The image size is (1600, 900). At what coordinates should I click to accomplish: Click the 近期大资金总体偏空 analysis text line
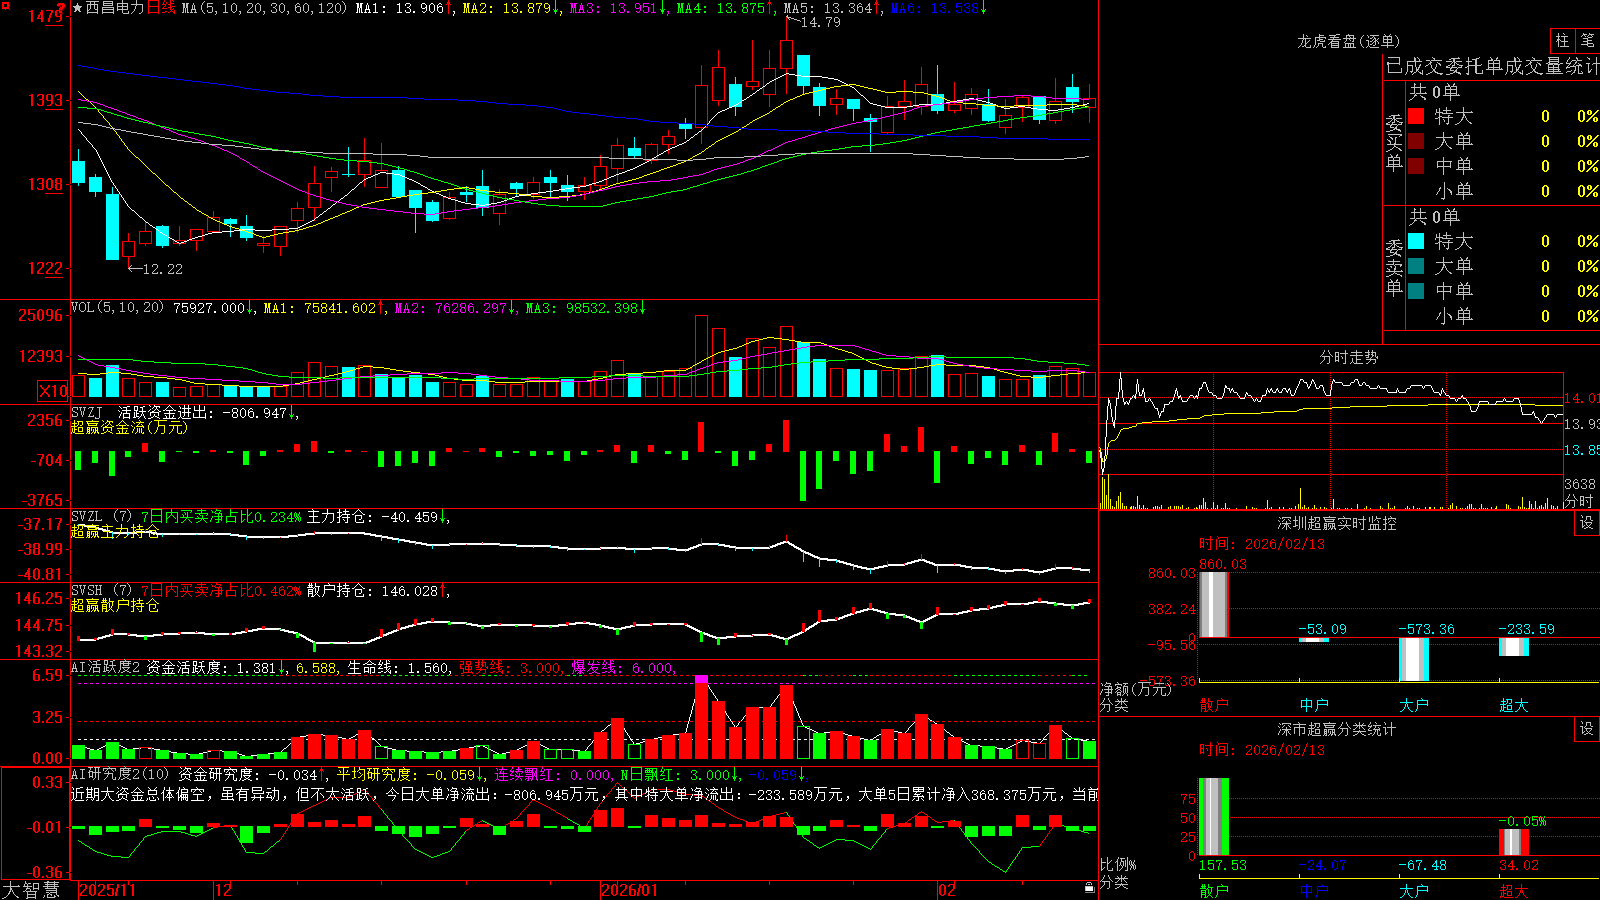tap(584, 794)
